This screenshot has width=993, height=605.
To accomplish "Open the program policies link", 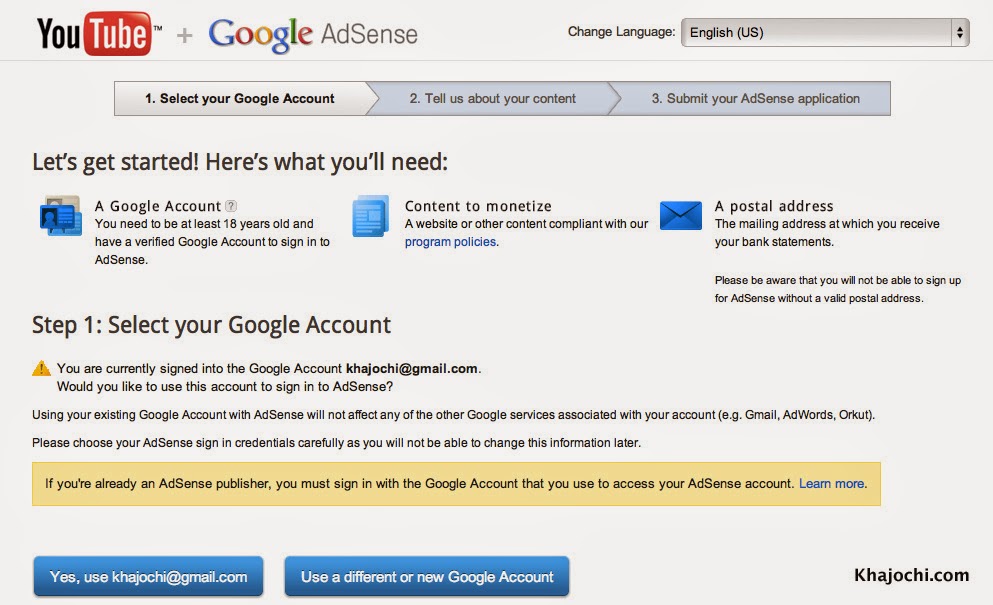I will [450, 242].
